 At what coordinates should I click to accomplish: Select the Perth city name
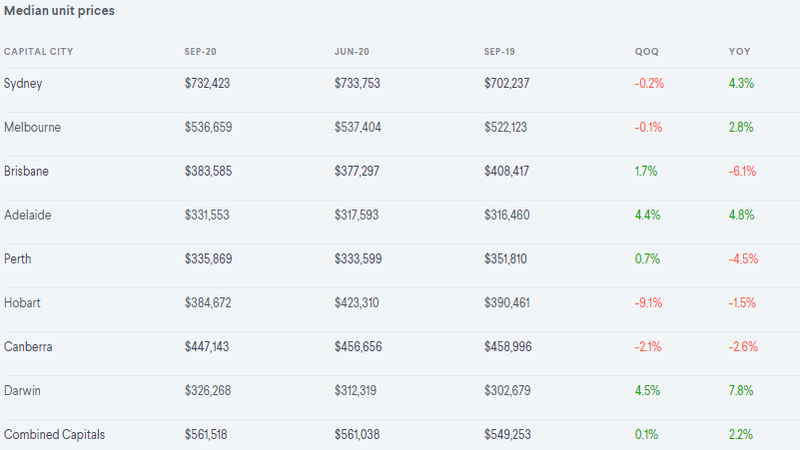(17, 259)
